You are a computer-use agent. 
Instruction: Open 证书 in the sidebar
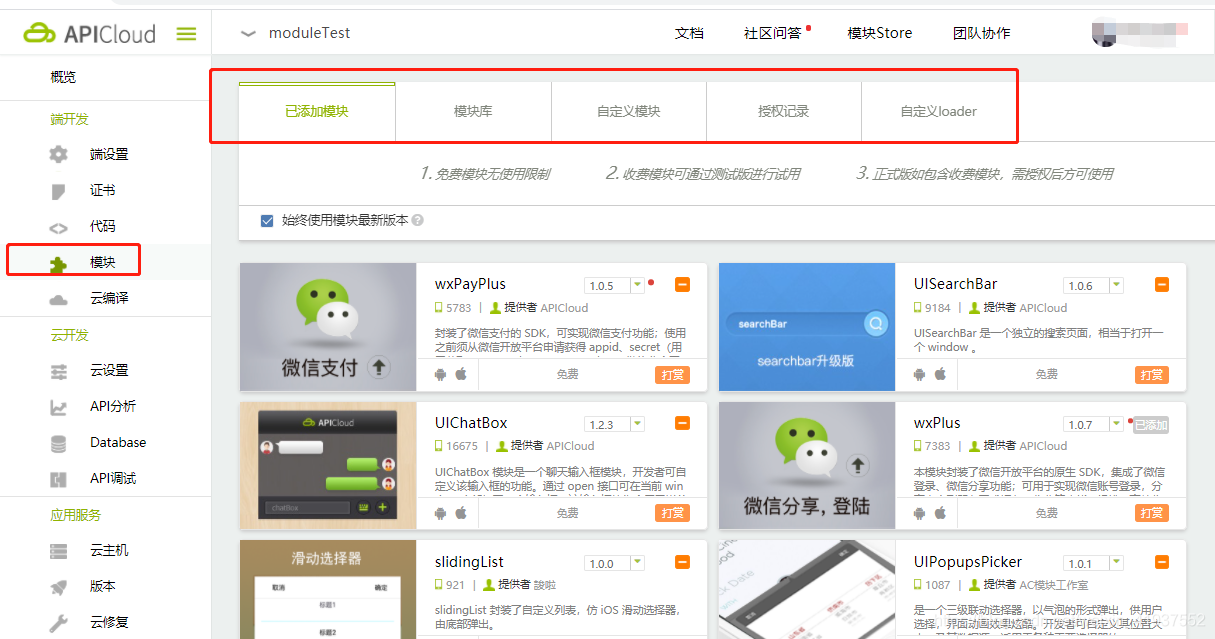tap(102, 190)
